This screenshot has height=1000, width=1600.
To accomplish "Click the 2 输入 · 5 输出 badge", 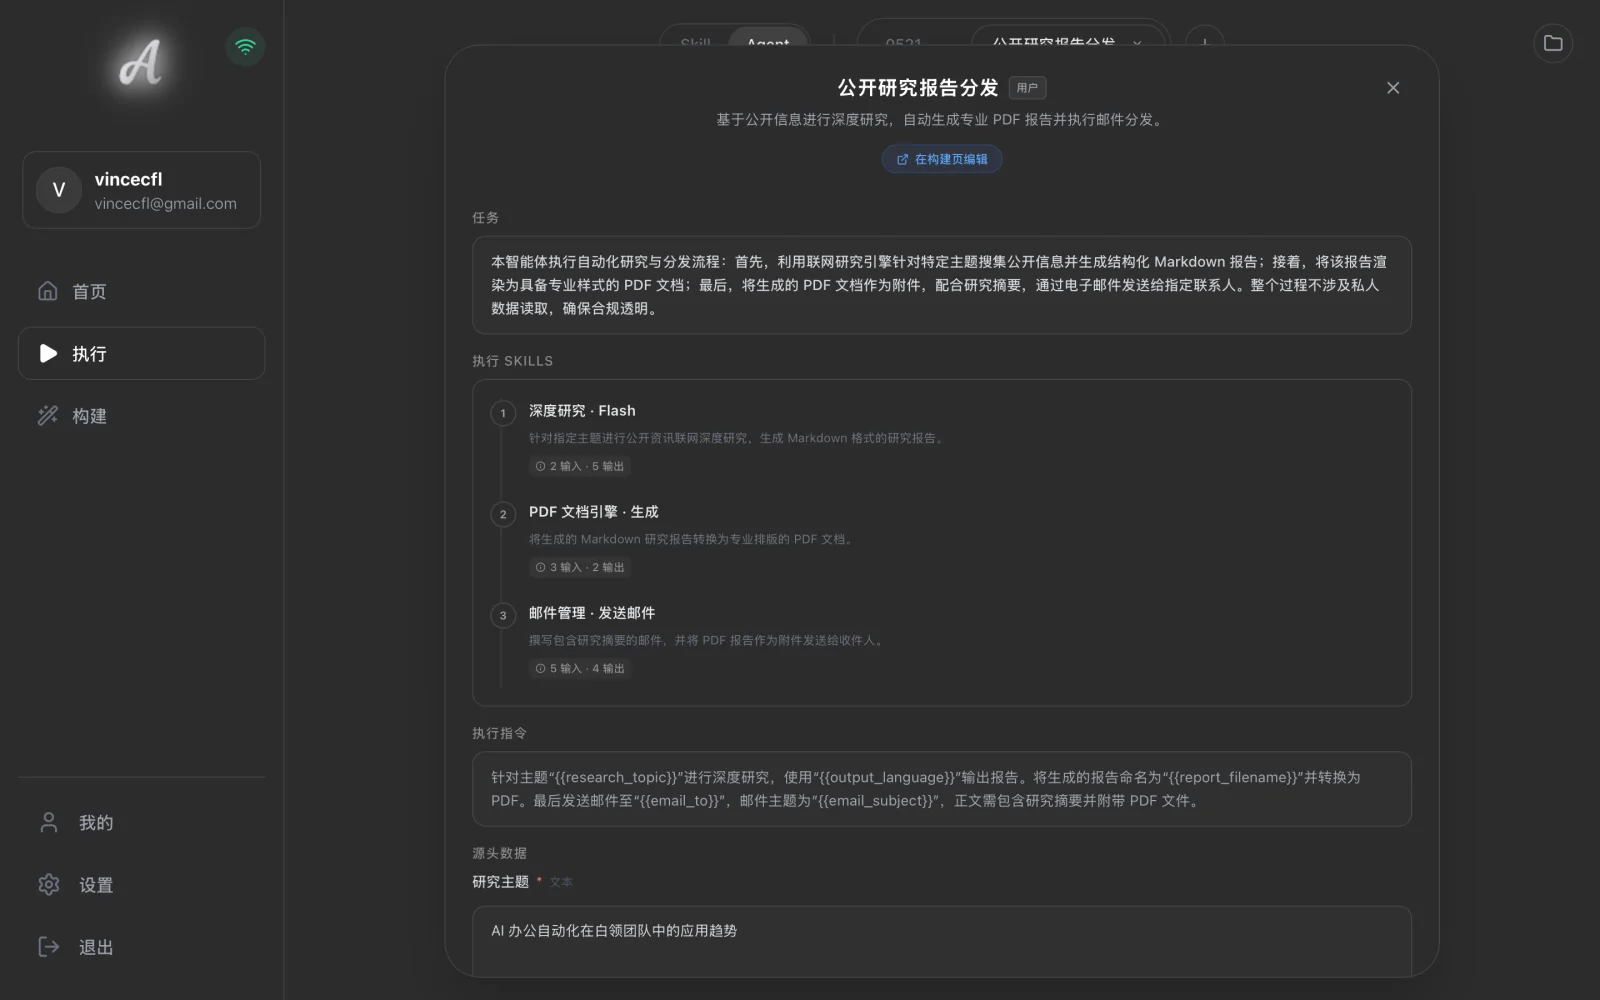I will [580, 466].
